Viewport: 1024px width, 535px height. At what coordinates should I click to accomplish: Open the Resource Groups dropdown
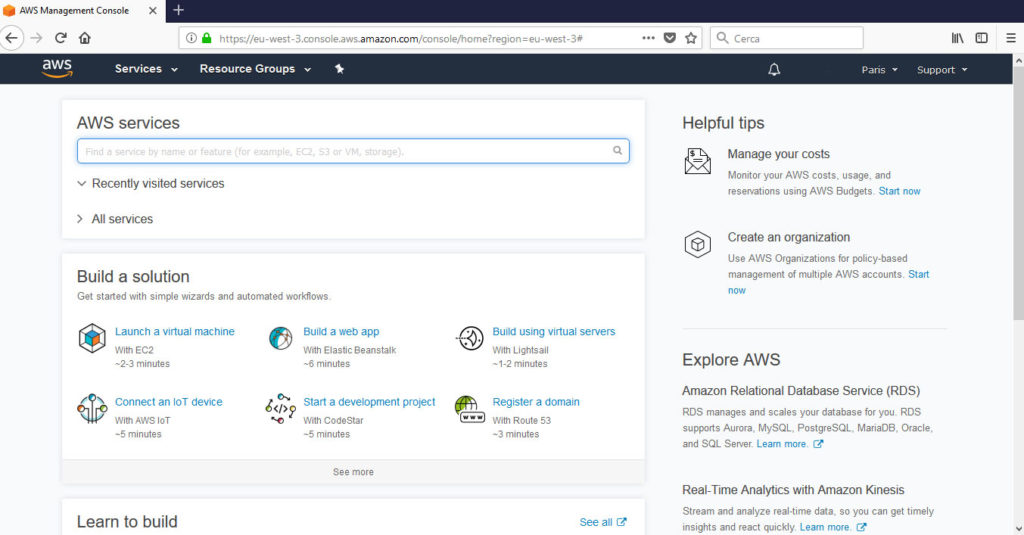click(255, 69)
